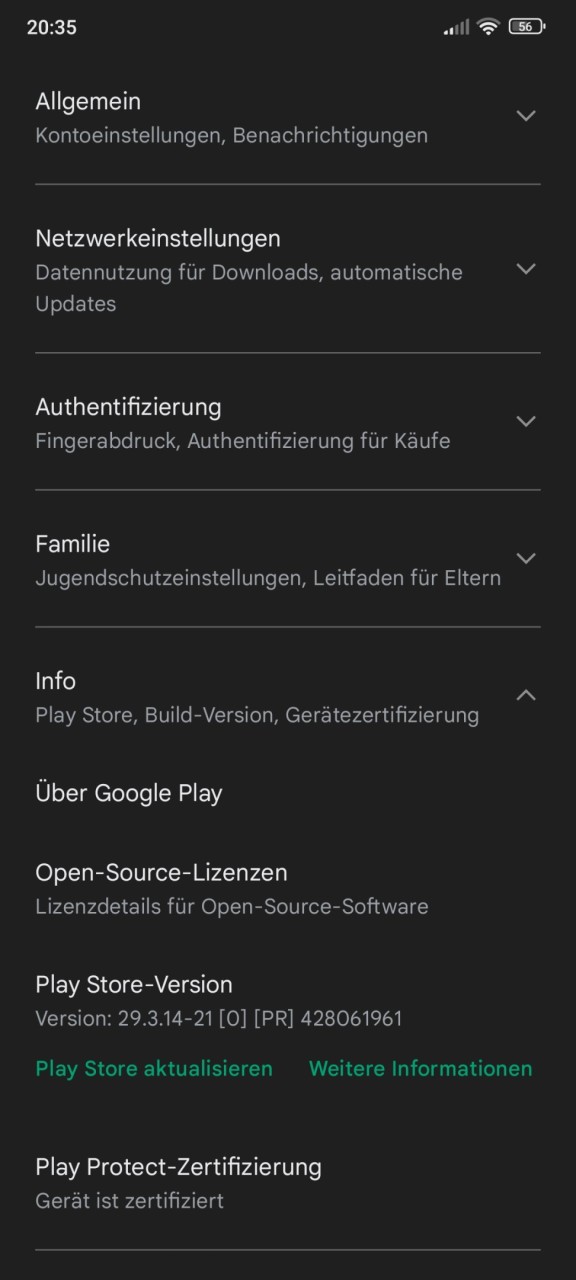Tap the signal strength icon
This screenshot has height=1280, width=576.
(456, 28)
